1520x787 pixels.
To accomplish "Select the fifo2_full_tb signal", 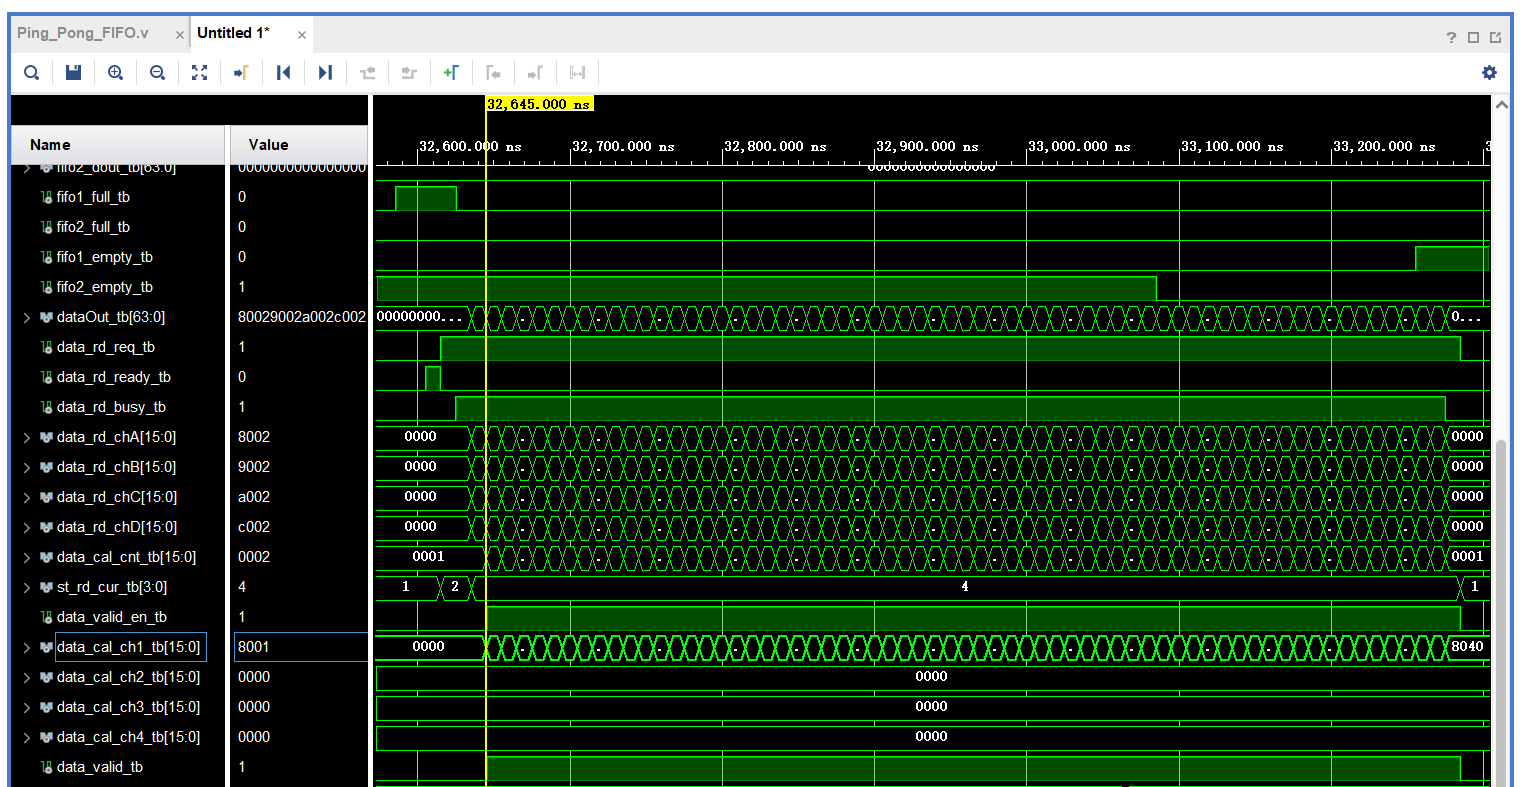I will pos(93,227).
